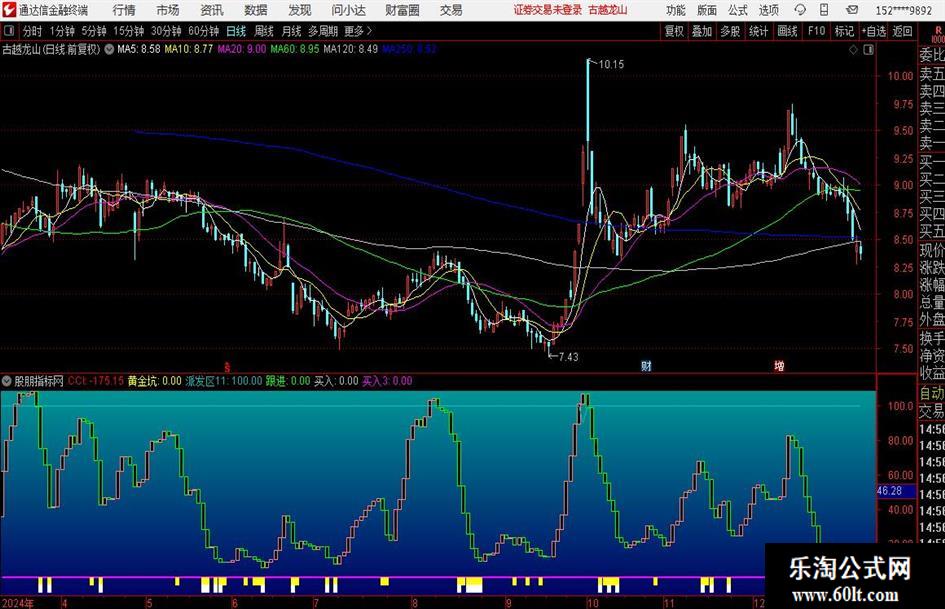Open the mobile phone icon in title bar
The image size is (945, 609).
tap(824, 10)
